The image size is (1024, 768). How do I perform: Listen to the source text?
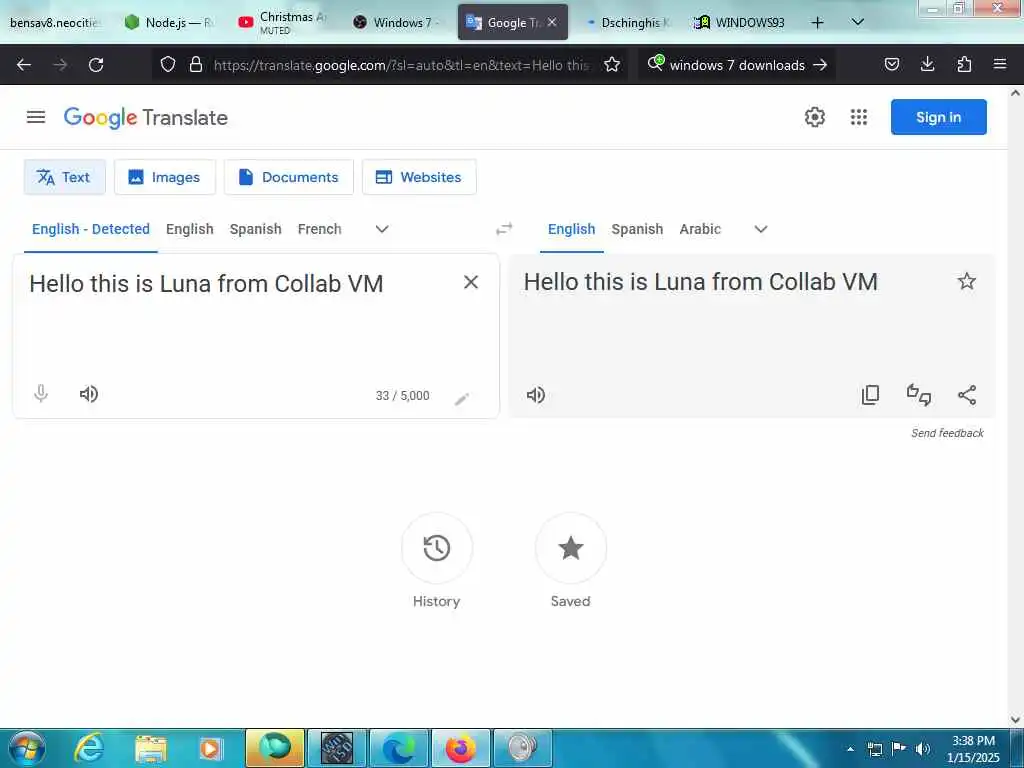89,394
